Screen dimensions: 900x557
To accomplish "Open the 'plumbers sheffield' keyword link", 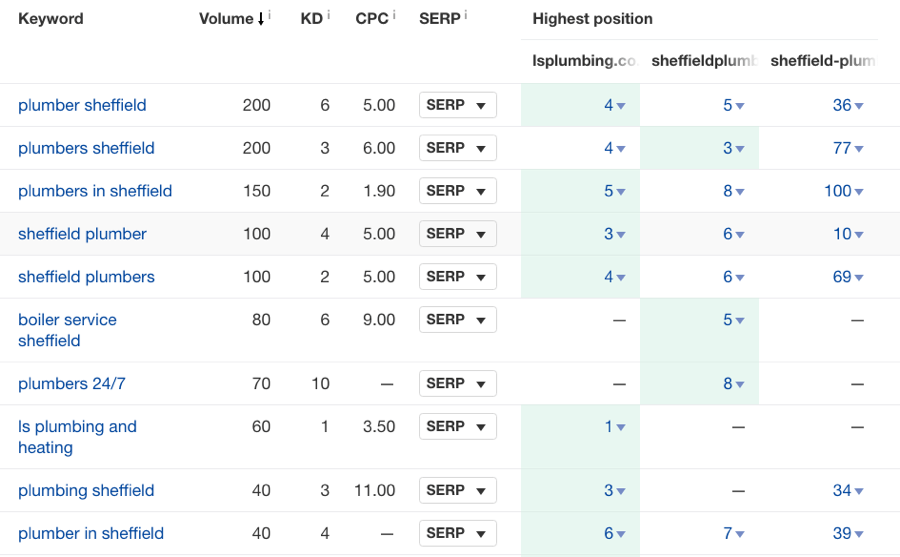I will coord(86,148).
